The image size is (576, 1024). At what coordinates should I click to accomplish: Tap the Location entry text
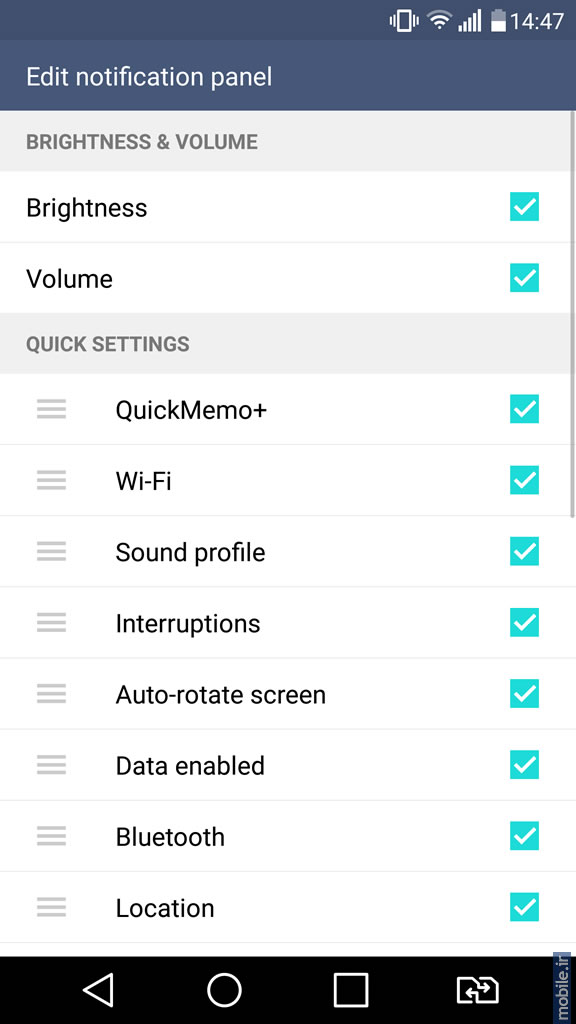coord(165,908)
